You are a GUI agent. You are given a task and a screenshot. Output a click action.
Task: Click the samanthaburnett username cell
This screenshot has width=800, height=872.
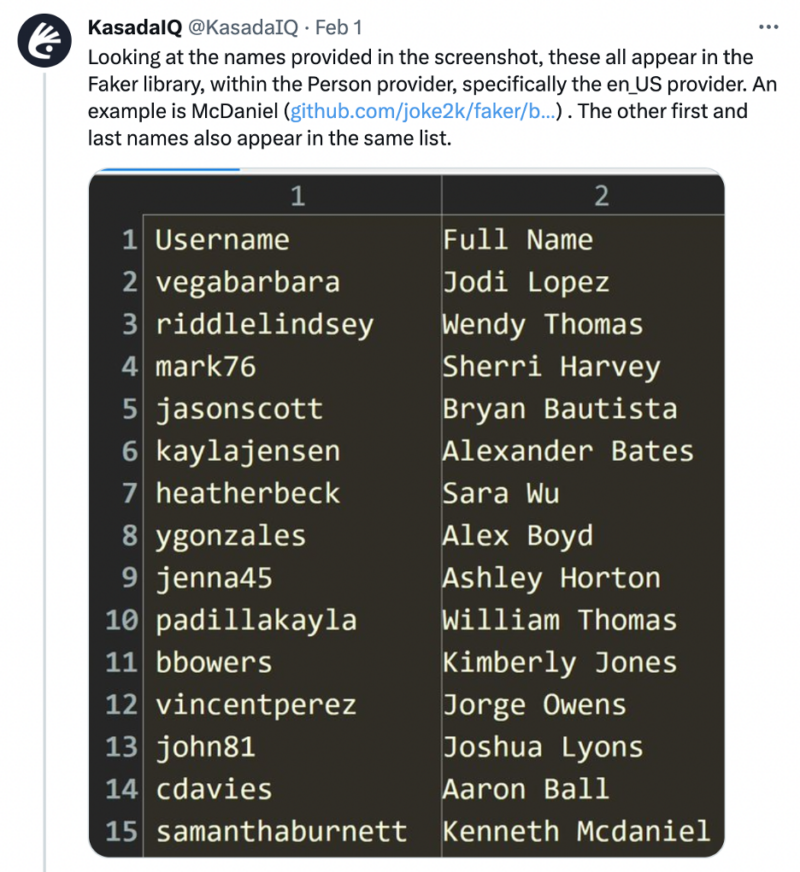point(281,831)
